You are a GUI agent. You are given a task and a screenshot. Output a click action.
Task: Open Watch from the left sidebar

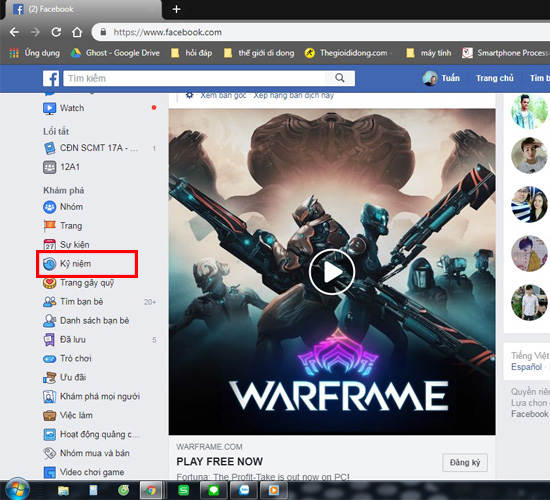(72, 108)
